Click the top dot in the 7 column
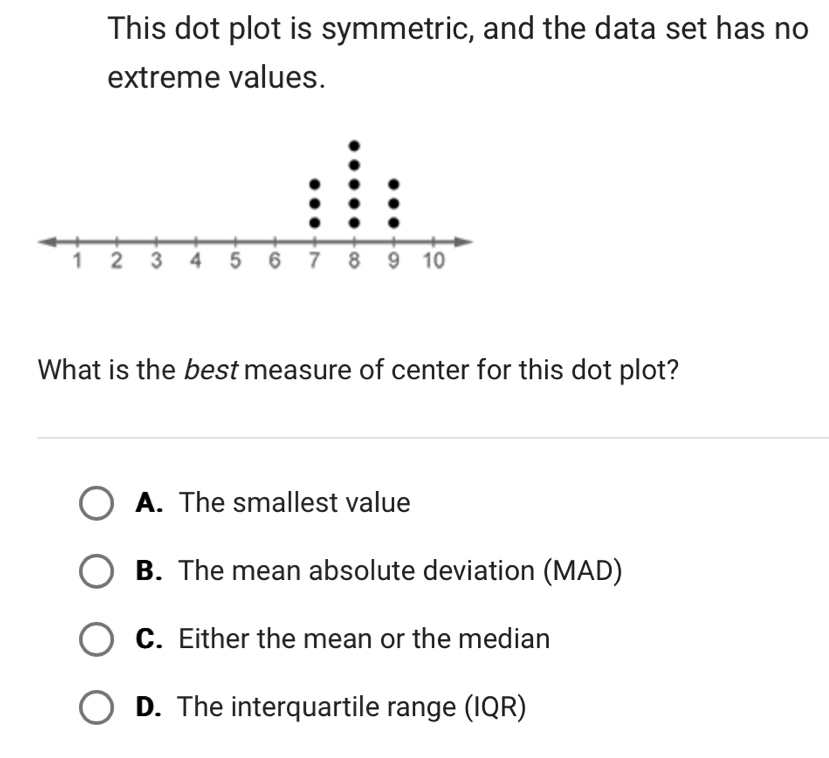The width and height of the screenshot is (829, 758). (x=313, y=184)
